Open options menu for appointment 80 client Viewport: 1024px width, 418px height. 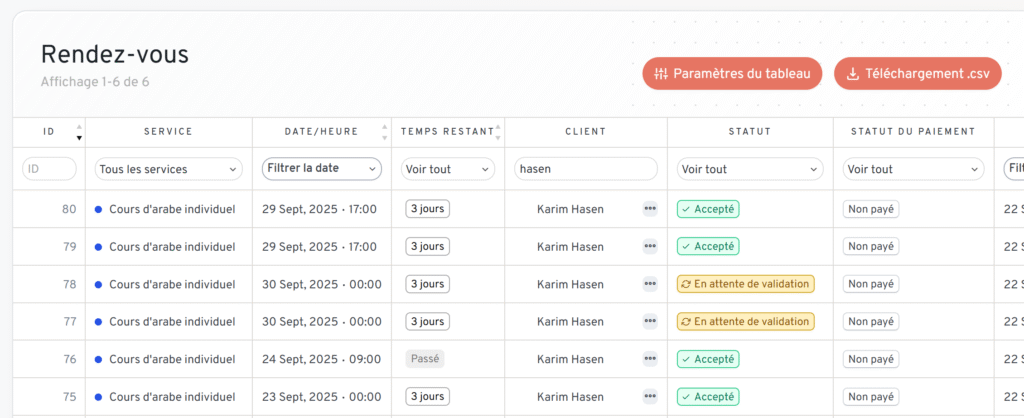[x=650, y=209]
